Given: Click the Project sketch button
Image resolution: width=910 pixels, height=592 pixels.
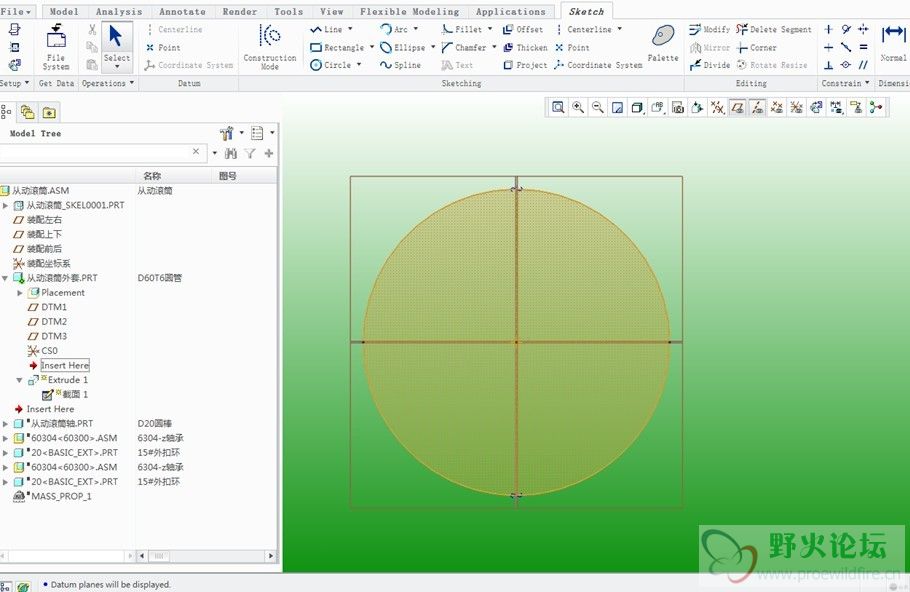Looking at the screenshot, I should [x=525, y=65].
